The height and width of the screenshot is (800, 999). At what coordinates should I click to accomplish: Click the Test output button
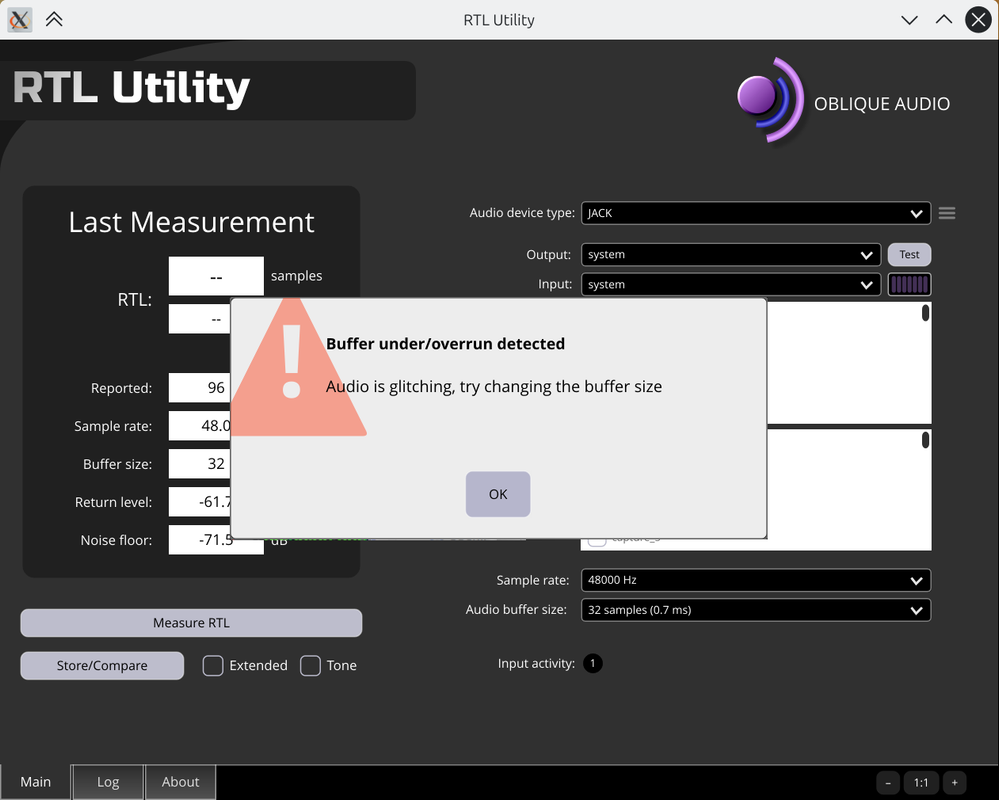(x=909, y=255)
